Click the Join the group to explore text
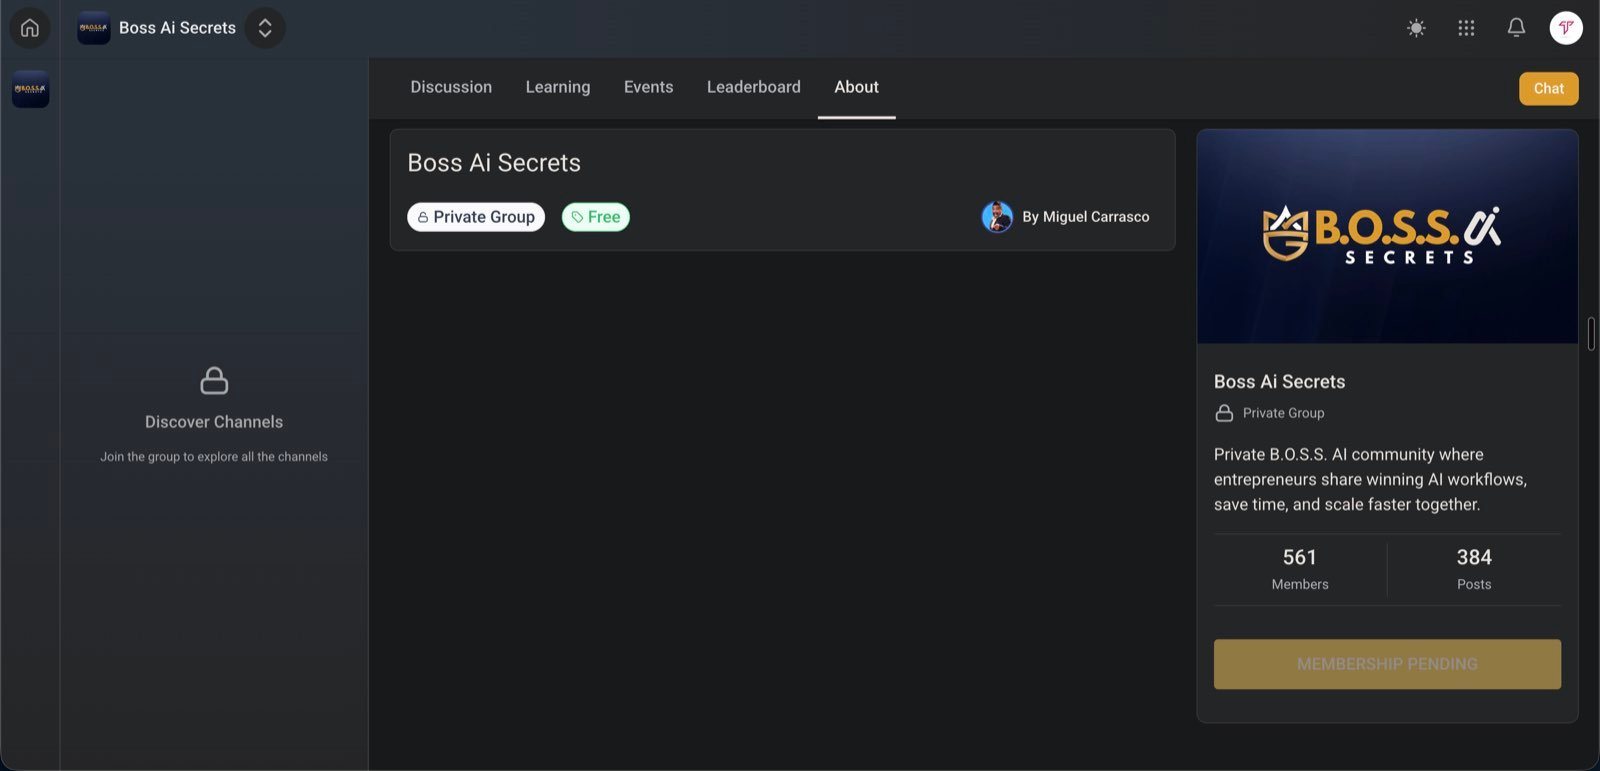This screenshot has width=1600, height=771. [x=214, y=457]
